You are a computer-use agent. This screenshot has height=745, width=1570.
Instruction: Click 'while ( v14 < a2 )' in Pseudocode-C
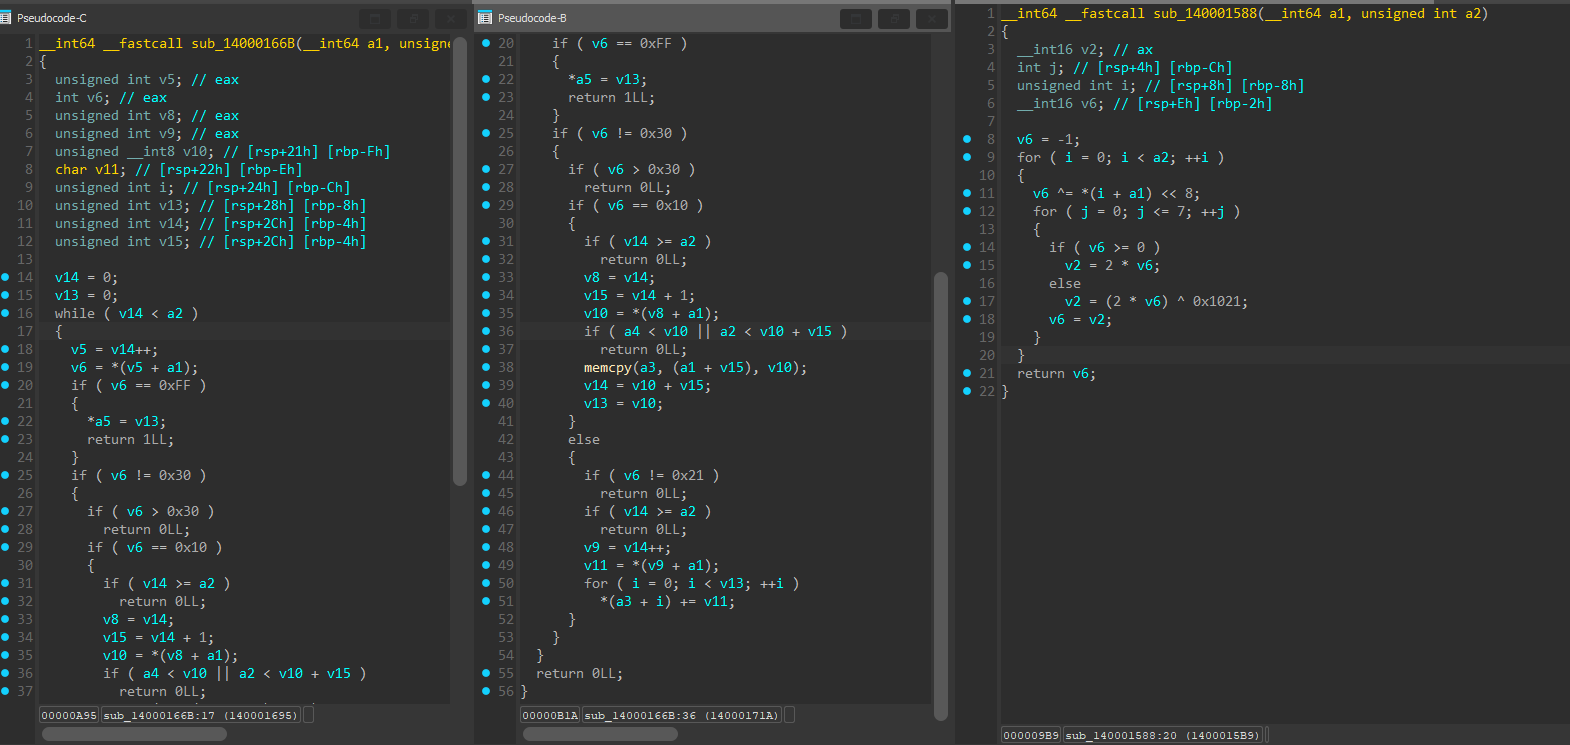pos(126,313)
